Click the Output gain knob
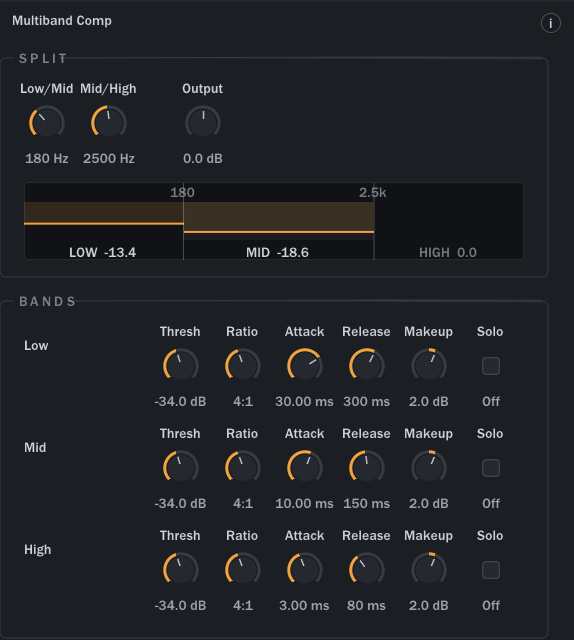 tap(203, 122)
